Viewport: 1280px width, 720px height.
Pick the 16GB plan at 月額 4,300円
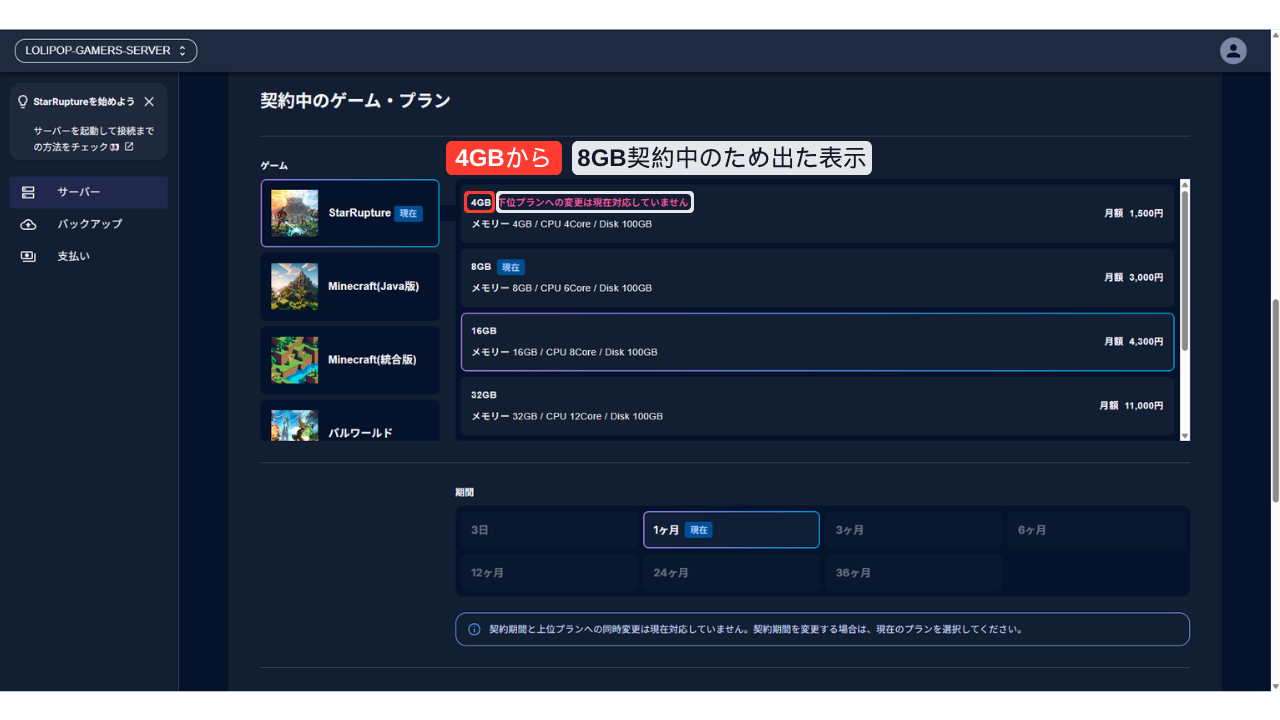pos(817,341)
